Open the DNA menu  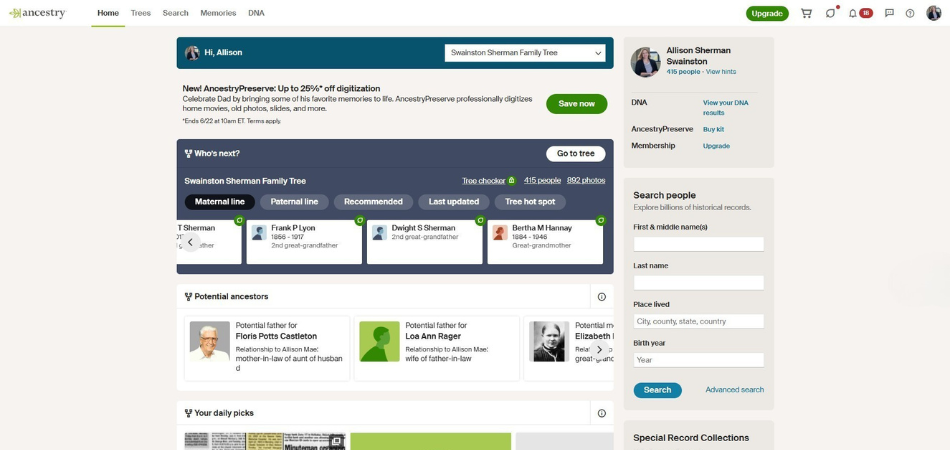tap(256, 13)
